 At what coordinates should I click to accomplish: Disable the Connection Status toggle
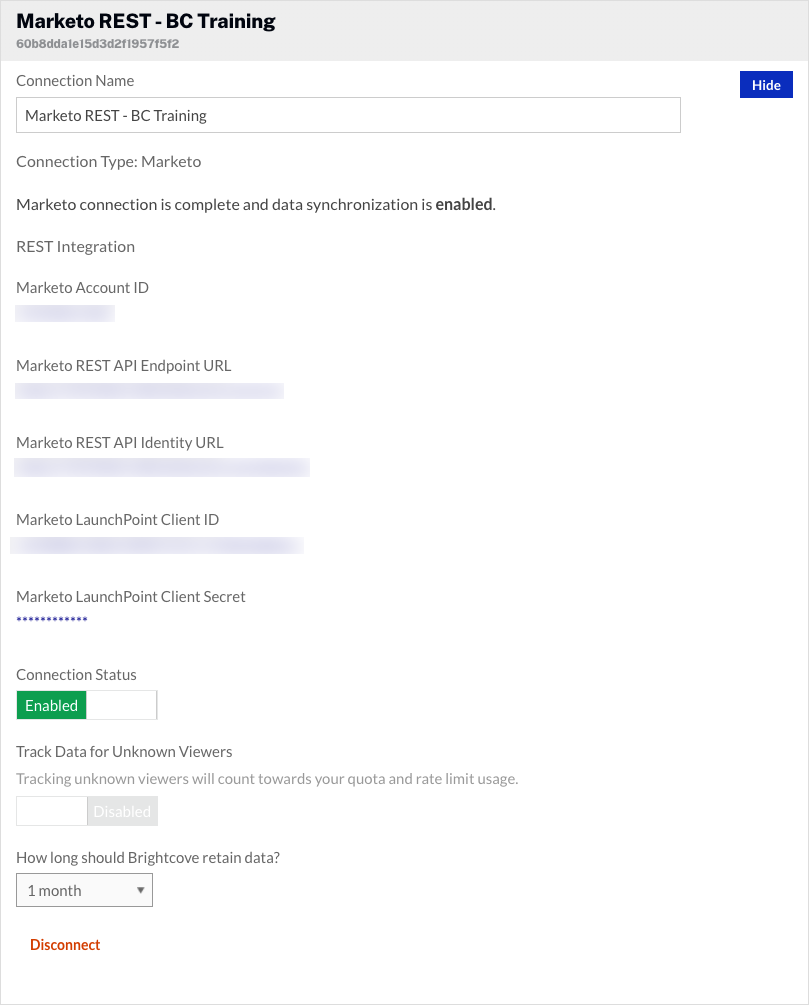tap(121, 705)
